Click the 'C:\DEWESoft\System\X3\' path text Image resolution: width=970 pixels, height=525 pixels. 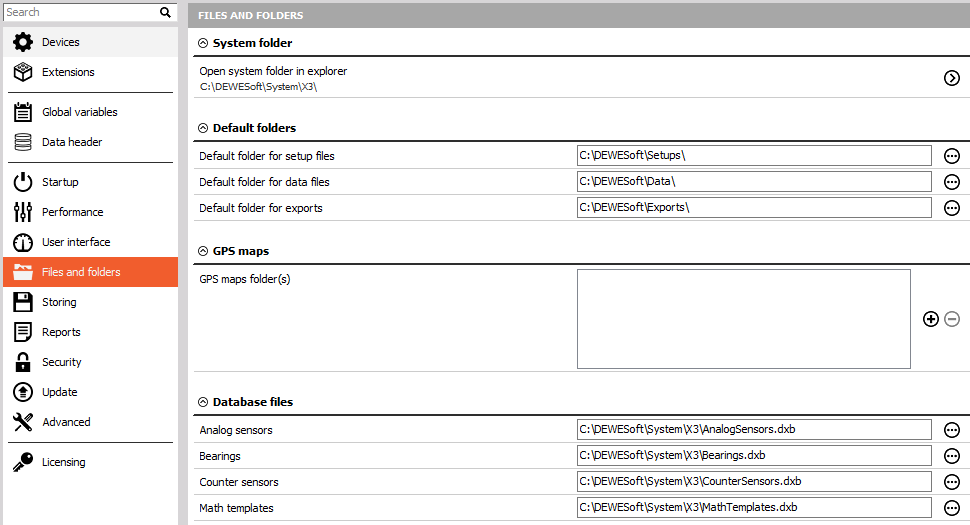258,87
